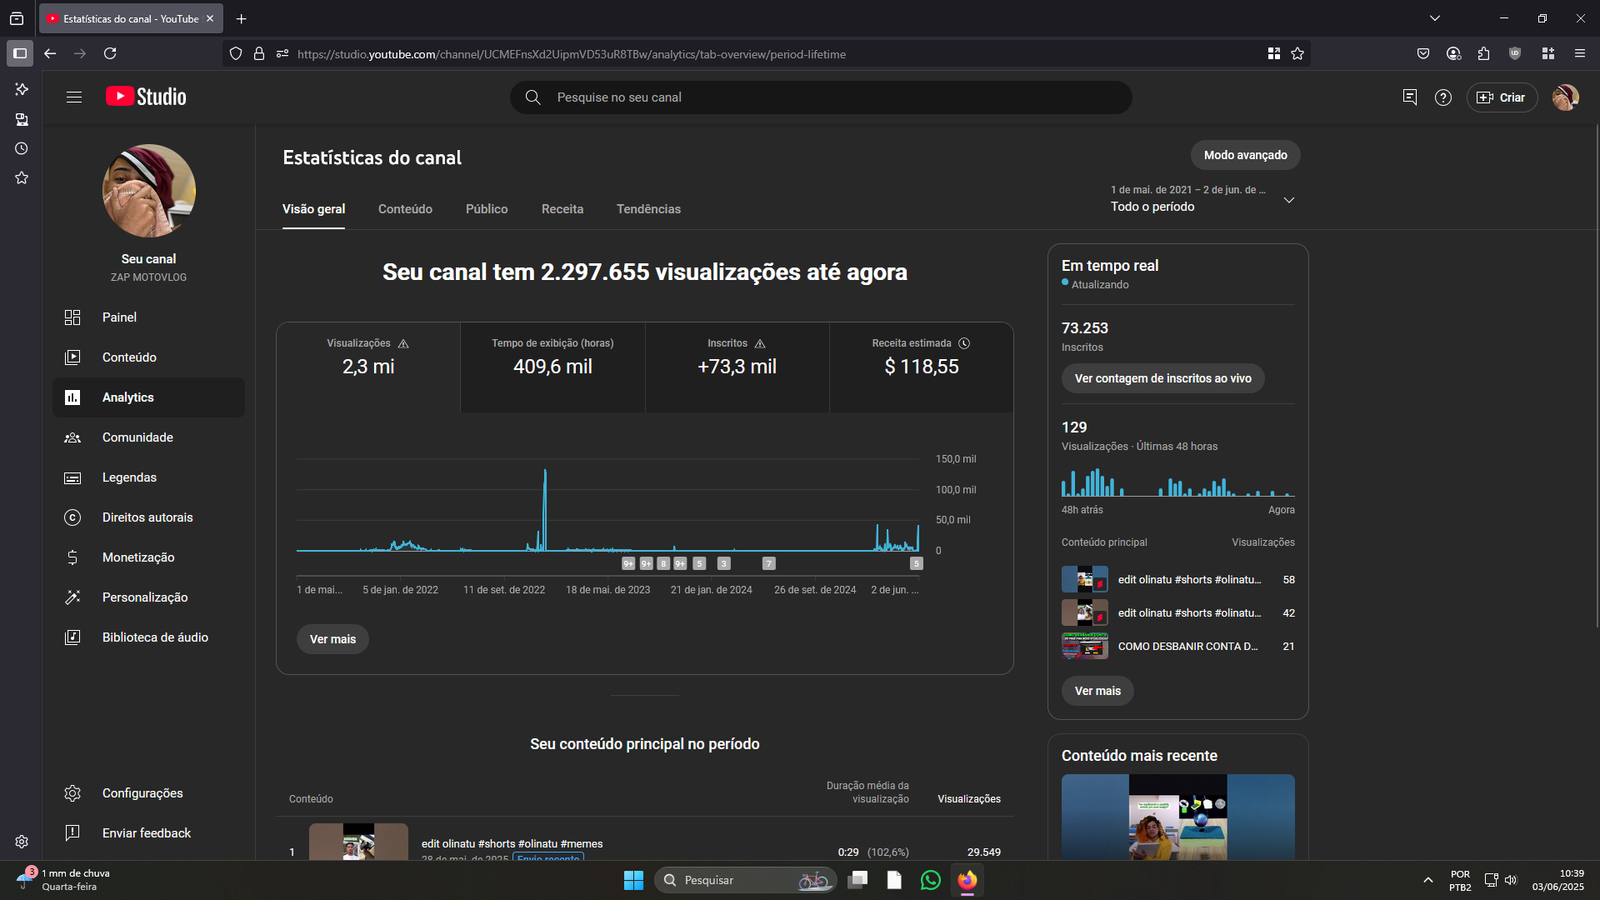Click the Windows Start button

pyautogui.click(x=633, y=880)
